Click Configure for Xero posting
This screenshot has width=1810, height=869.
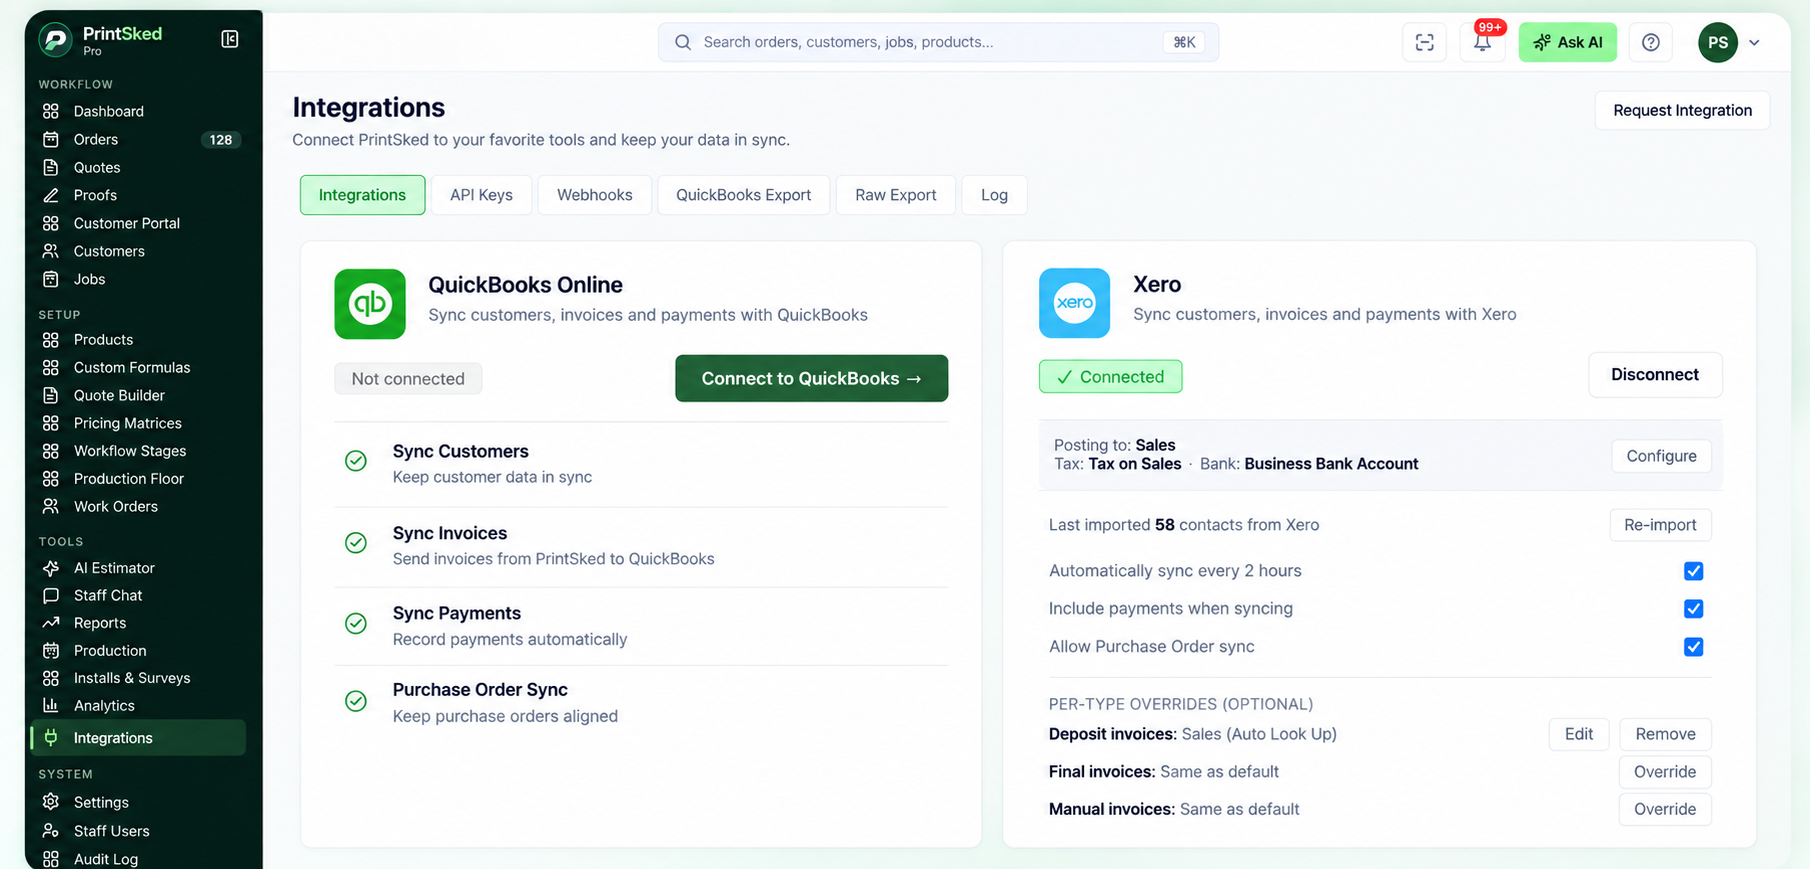tap(1661, 456)
